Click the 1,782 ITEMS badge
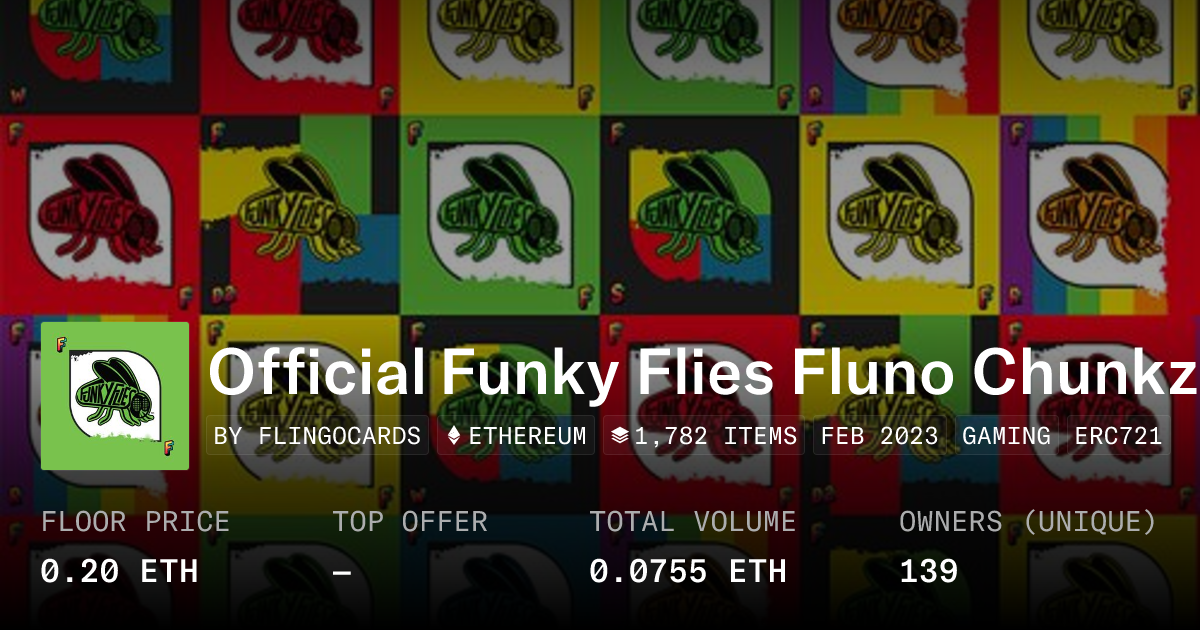Image resolution: width=1200 pixels, height=630 pixels. tap(703, 436)
